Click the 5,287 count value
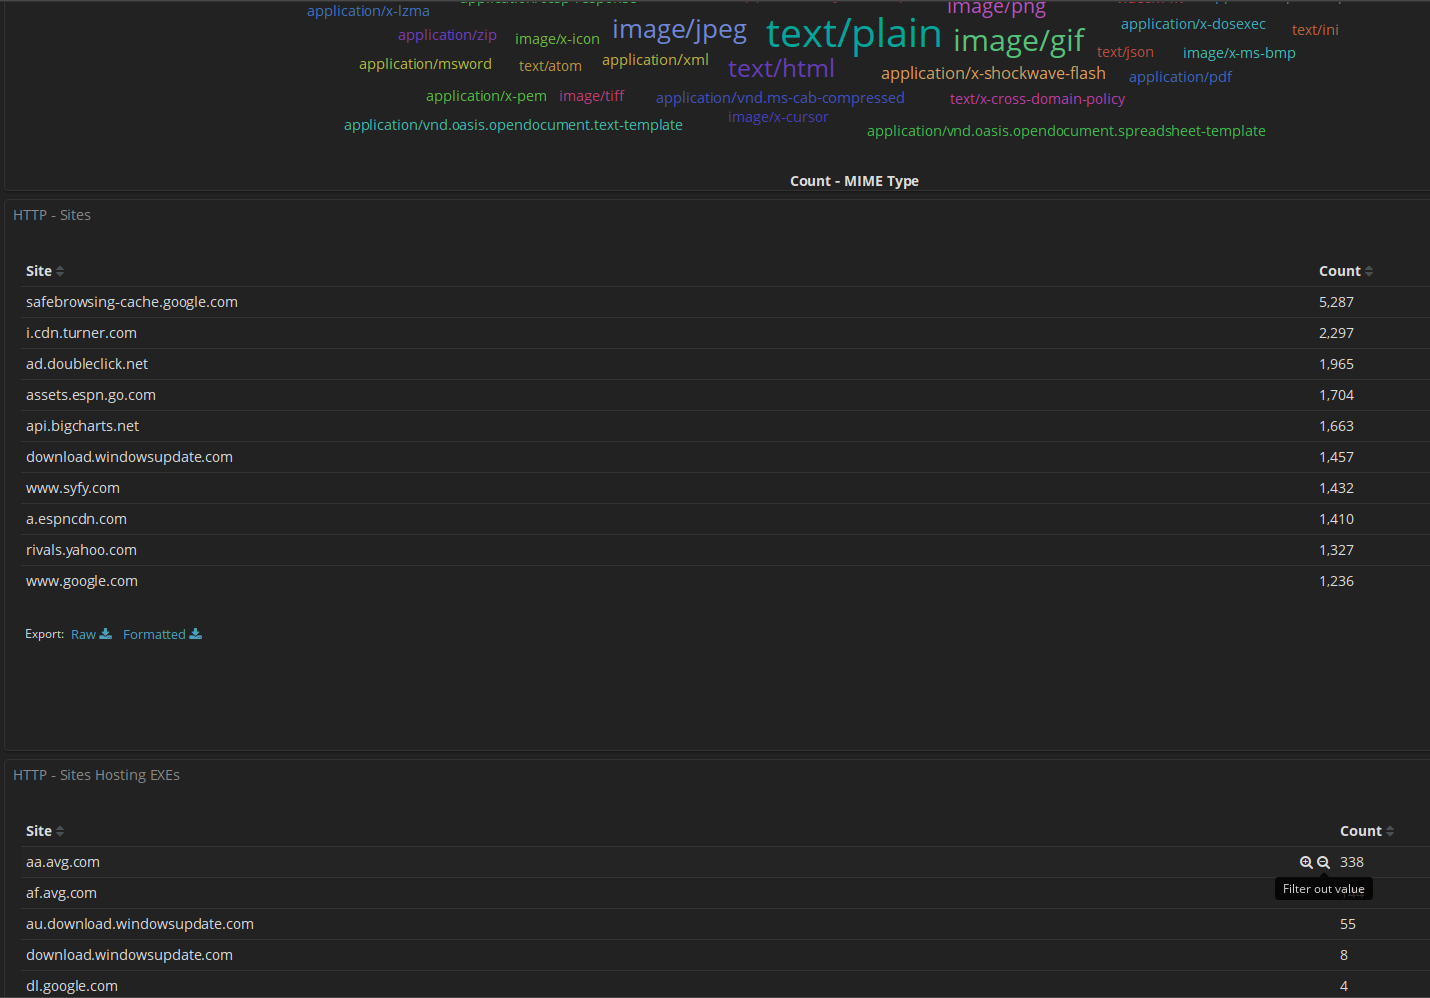This screenshot has height=998, width=1430. [x=1336, y=301]
